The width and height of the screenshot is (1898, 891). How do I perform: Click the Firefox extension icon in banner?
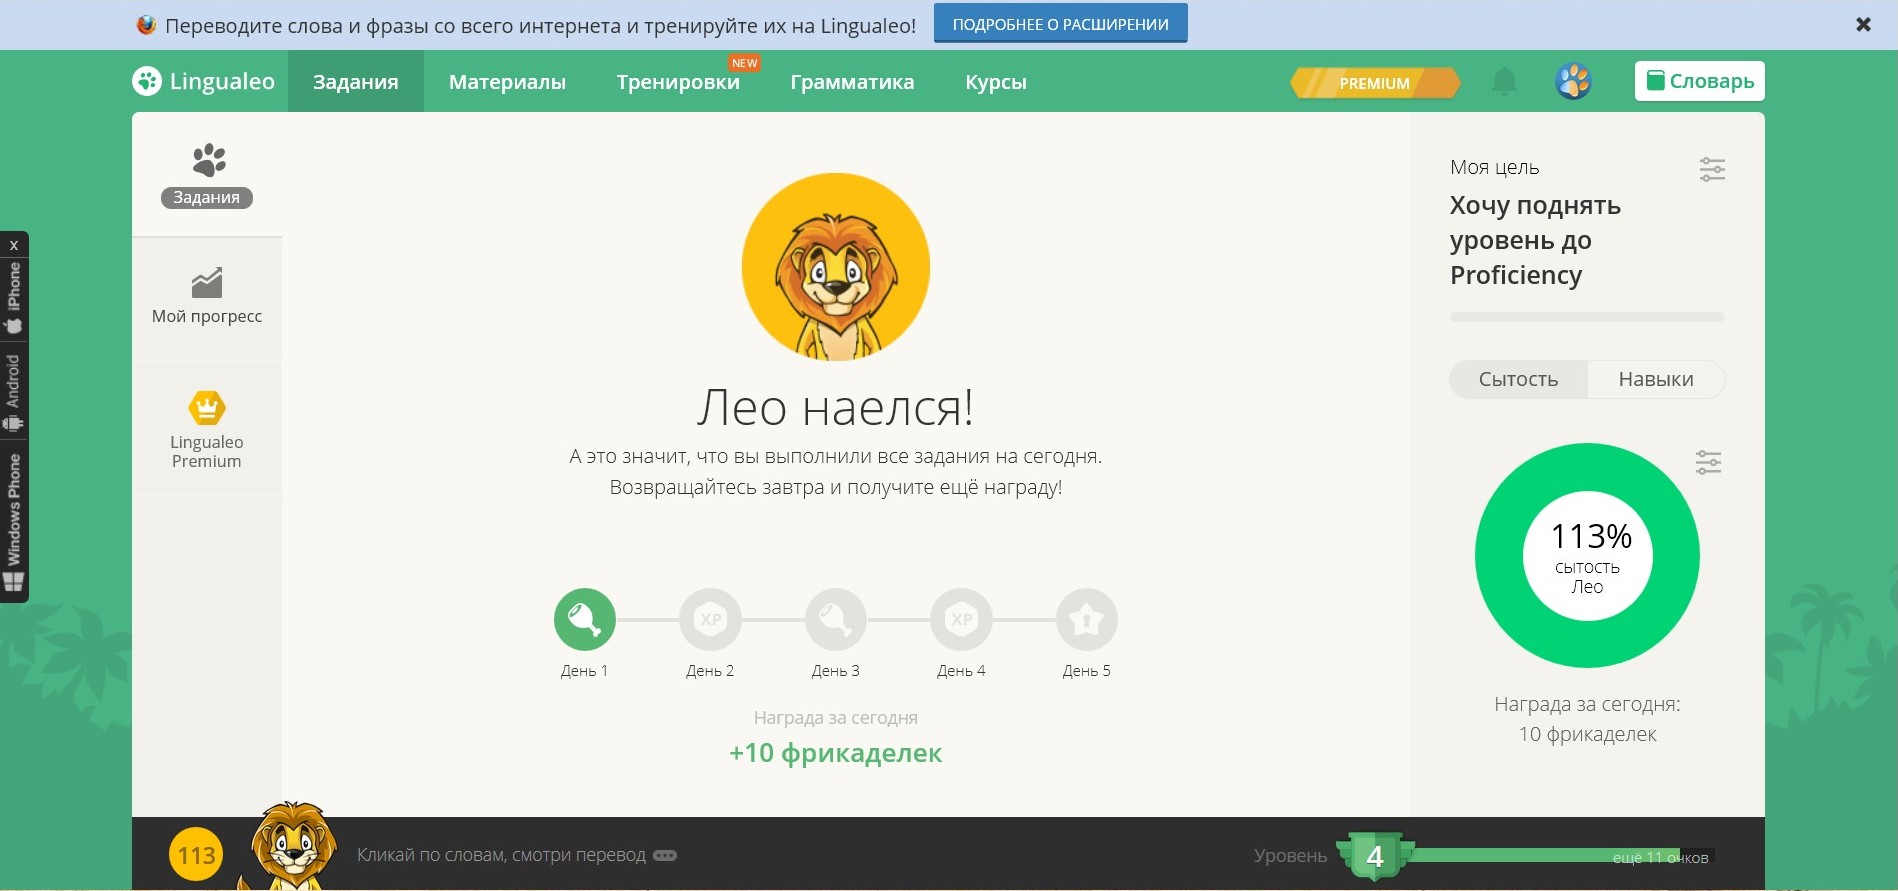pos(146,25)
